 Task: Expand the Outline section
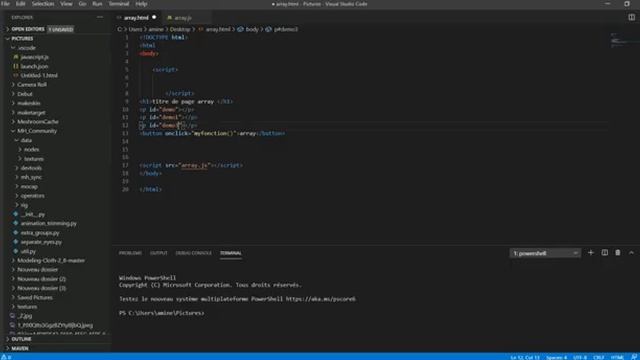pyautogui.click(x=21, y=339)
